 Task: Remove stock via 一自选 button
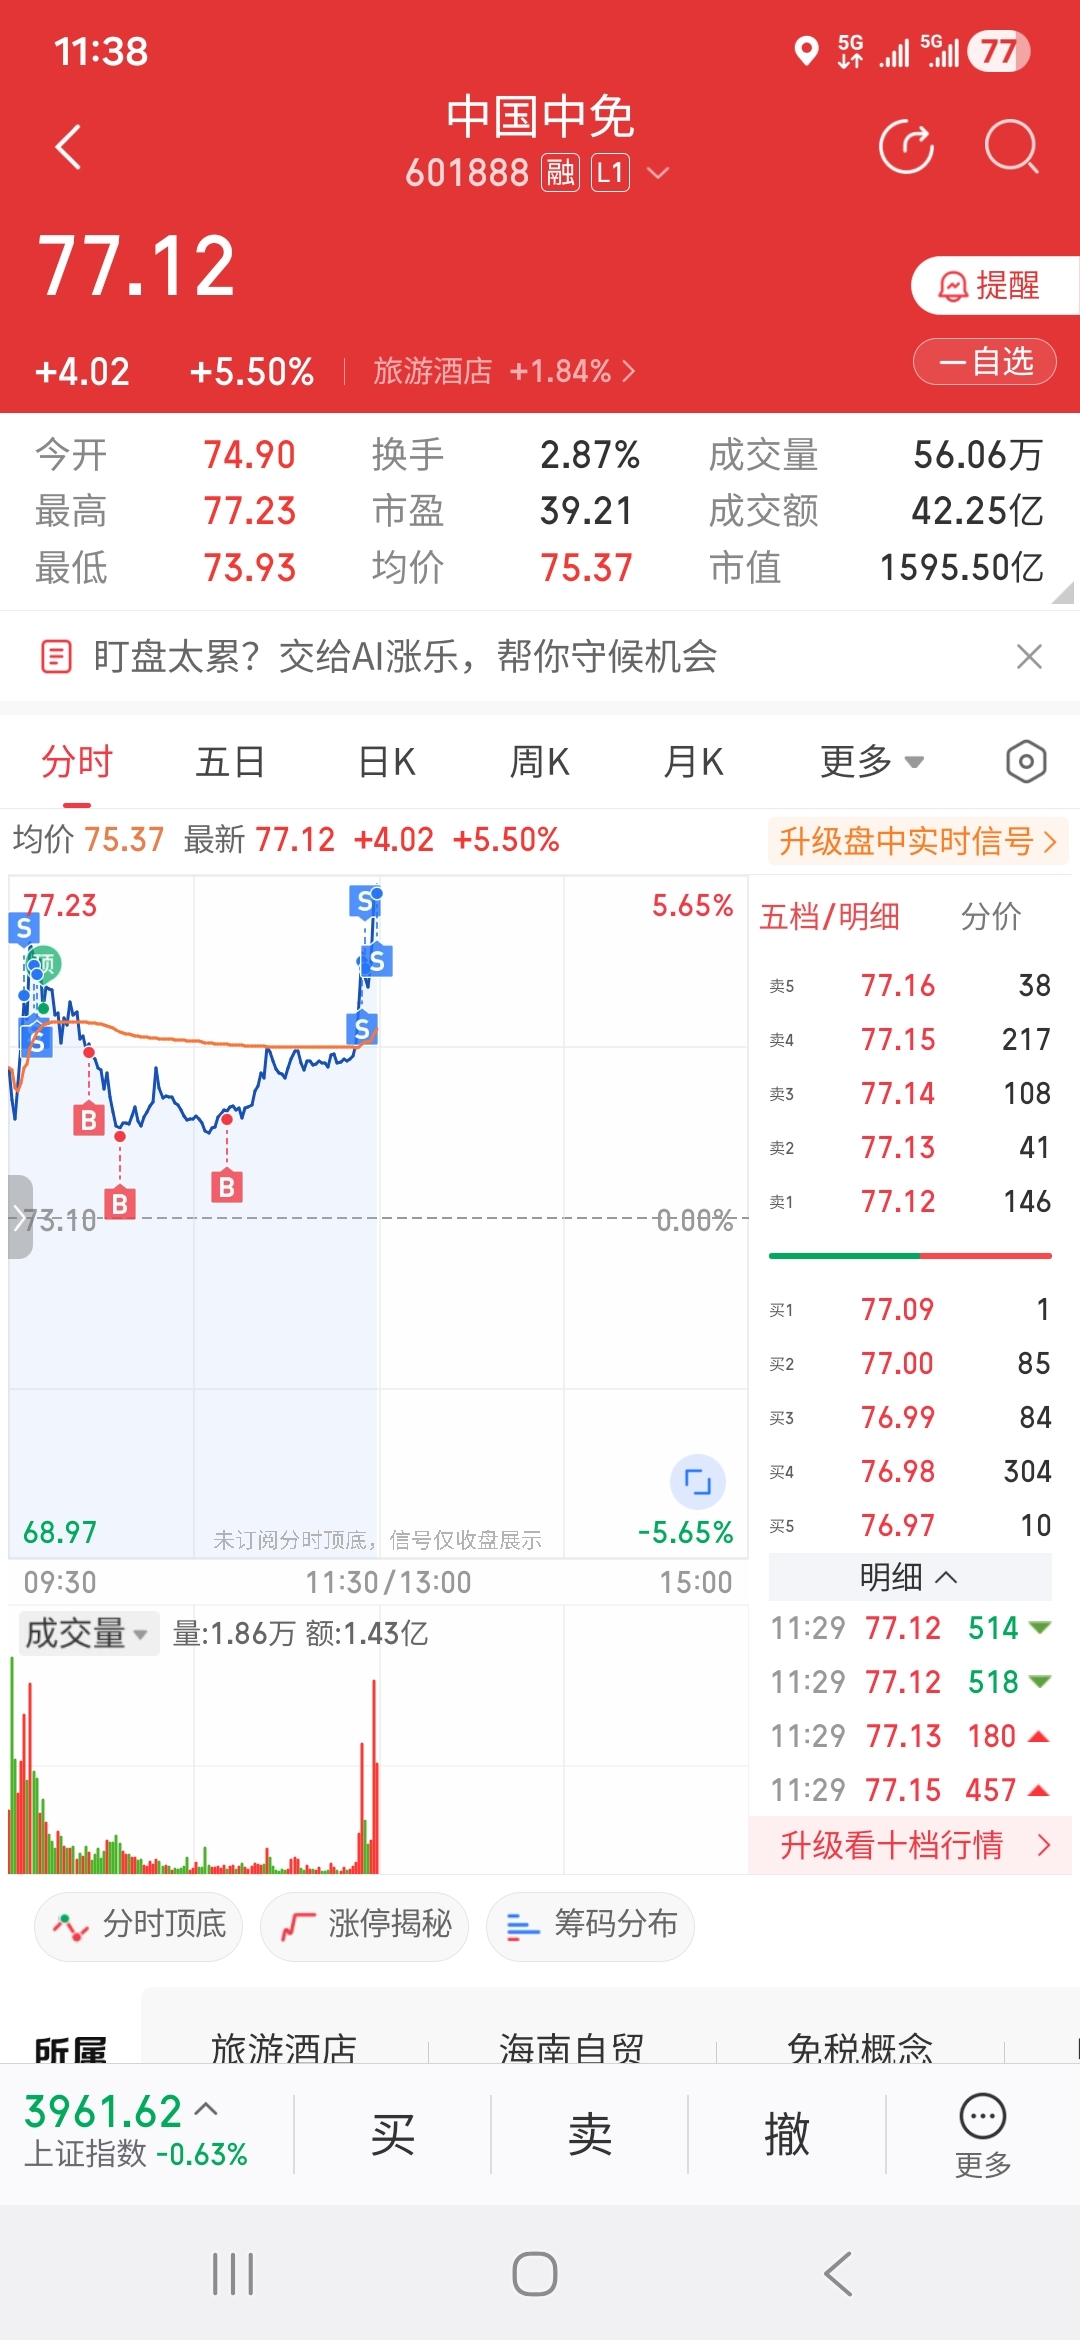point(985,361)
